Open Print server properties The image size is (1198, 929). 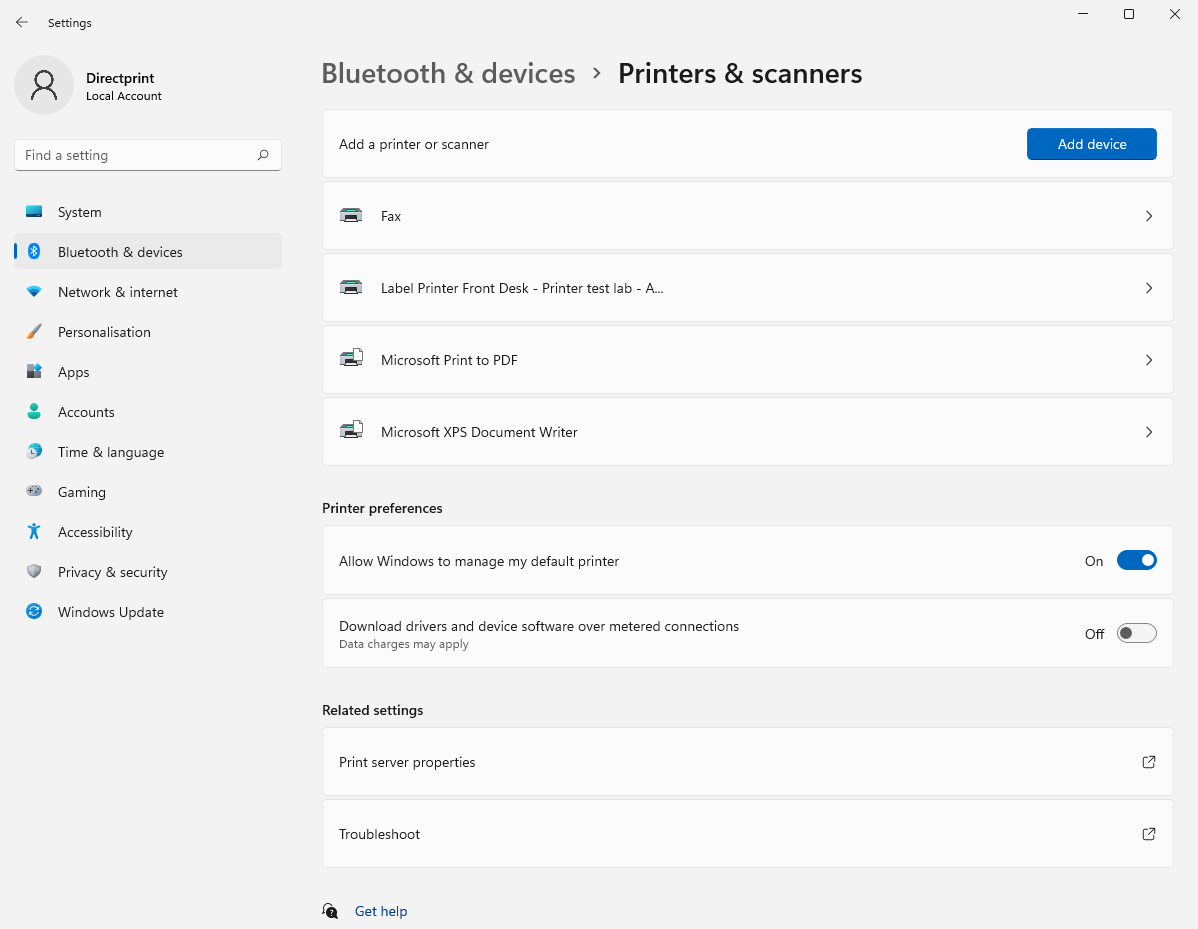coord(747,762)
